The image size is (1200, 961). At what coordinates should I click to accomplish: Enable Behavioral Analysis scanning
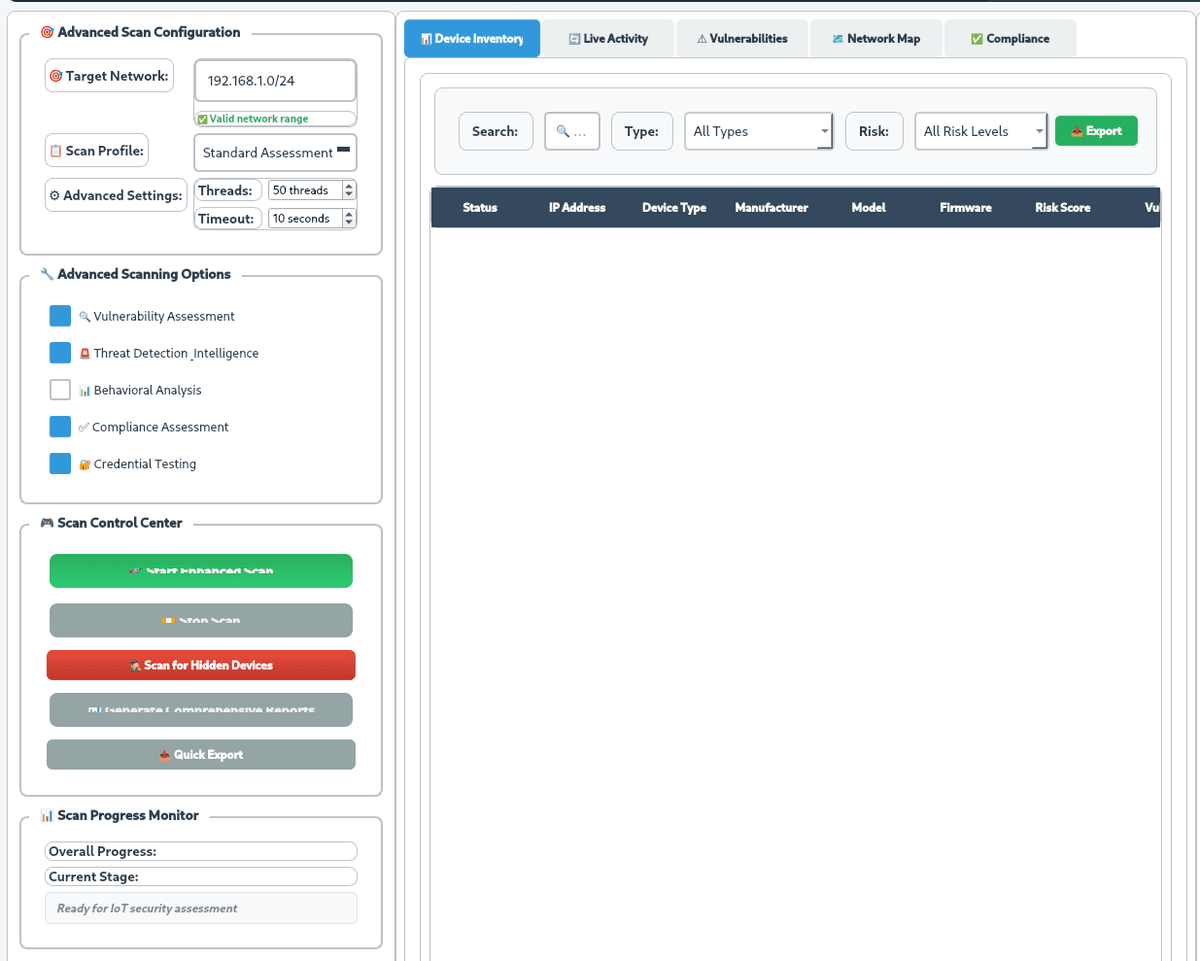point(60,389)
